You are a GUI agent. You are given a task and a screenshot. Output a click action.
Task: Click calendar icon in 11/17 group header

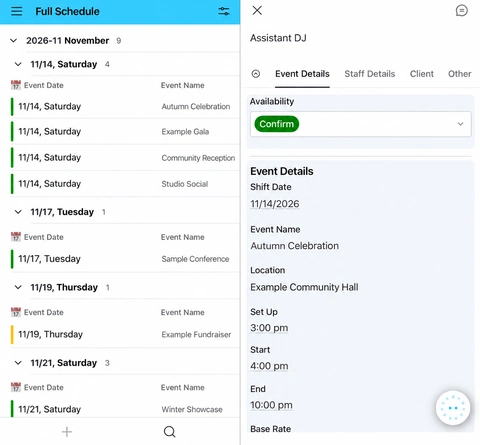pos(16,237)
